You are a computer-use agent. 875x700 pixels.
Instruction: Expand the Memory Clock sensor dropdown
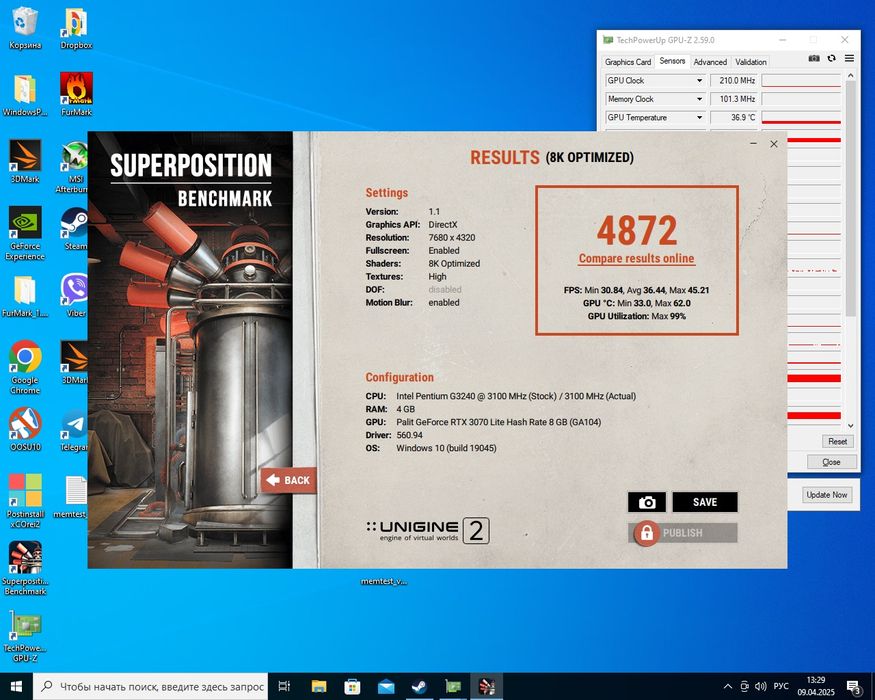(699, 99)
